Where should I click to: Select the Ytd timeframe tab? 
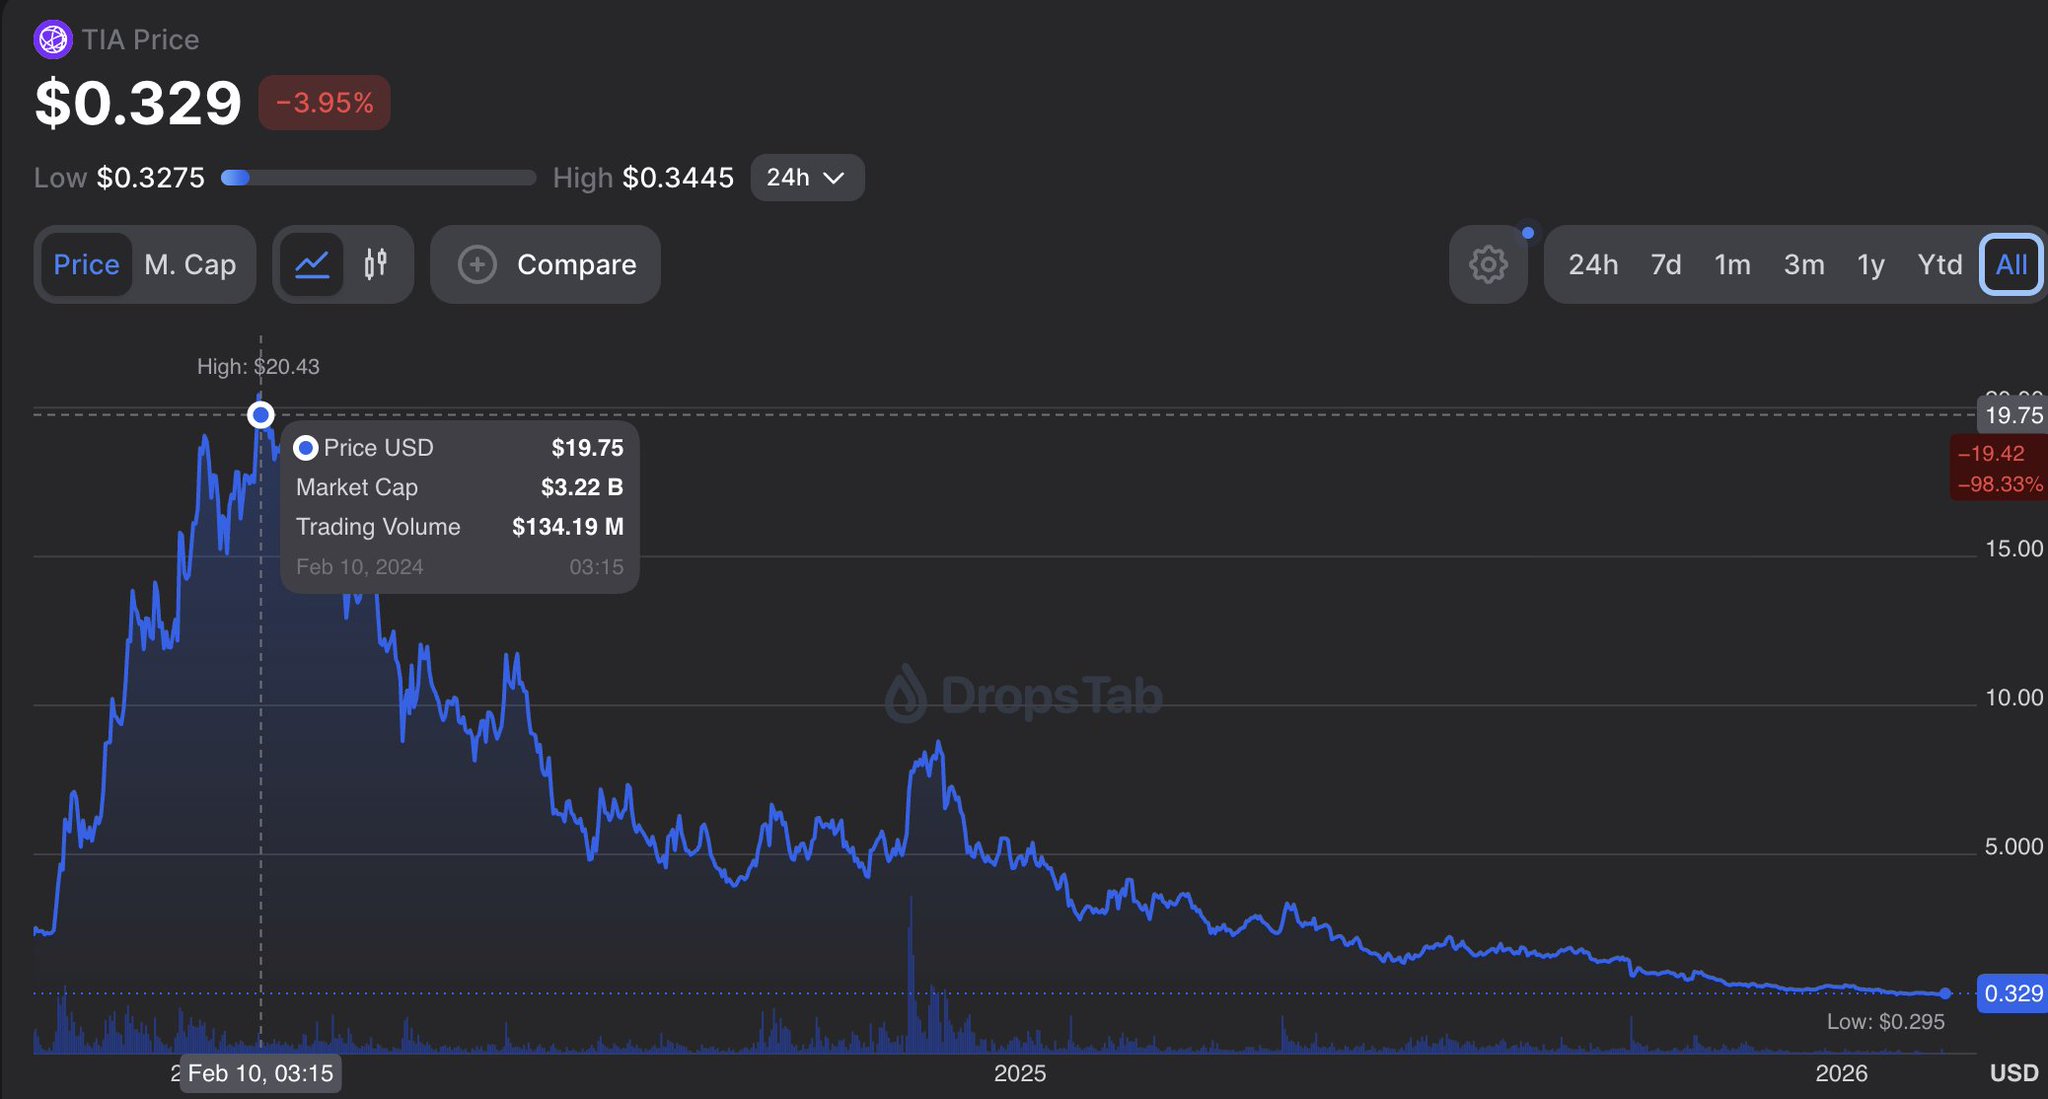point(1939,264)
